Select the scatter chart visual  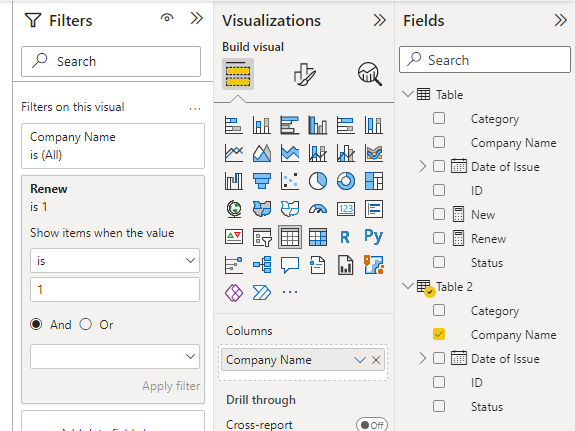pyautogui.click(x=290, y=181)
